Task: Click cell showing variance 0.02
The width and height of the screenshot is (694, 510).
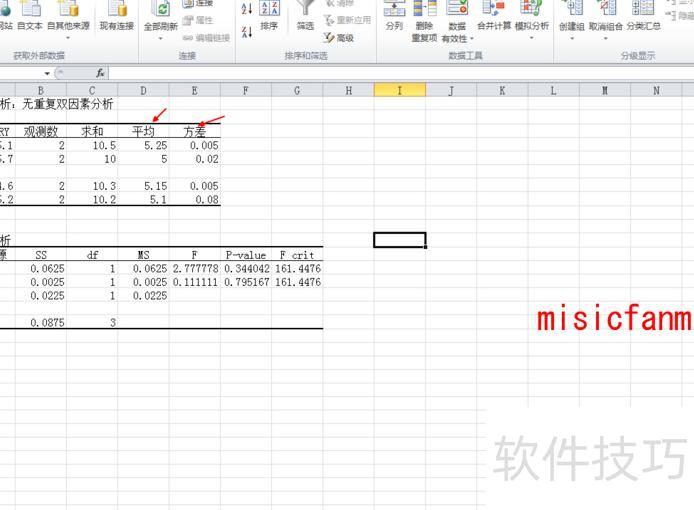Action: click(x=195, y=159)
